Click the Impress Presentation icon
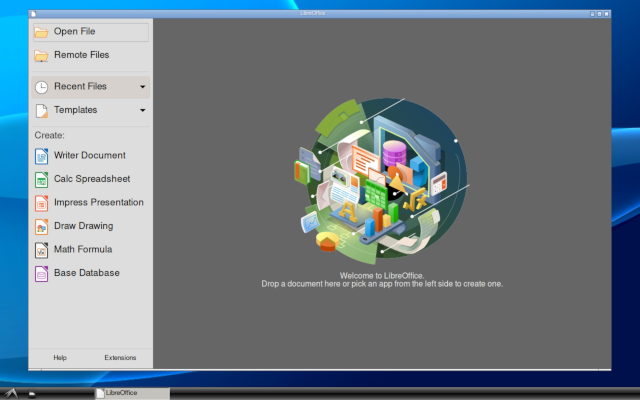This screenshot has width=640, height=400. pyautogui.click(x=41, y=203)
